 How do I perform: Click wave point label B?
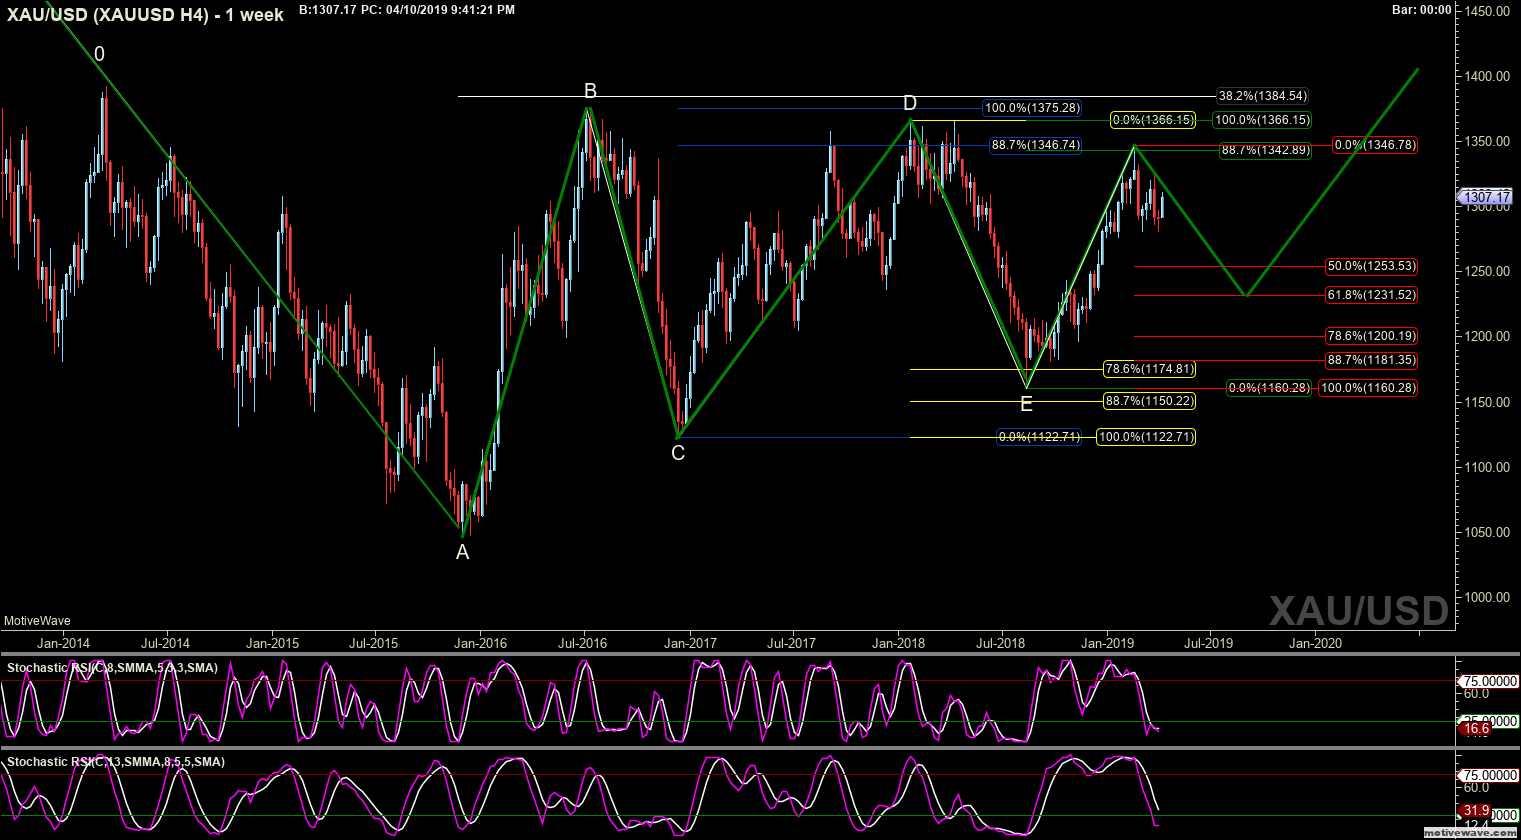pyautogui.click(x=590, y=91)
